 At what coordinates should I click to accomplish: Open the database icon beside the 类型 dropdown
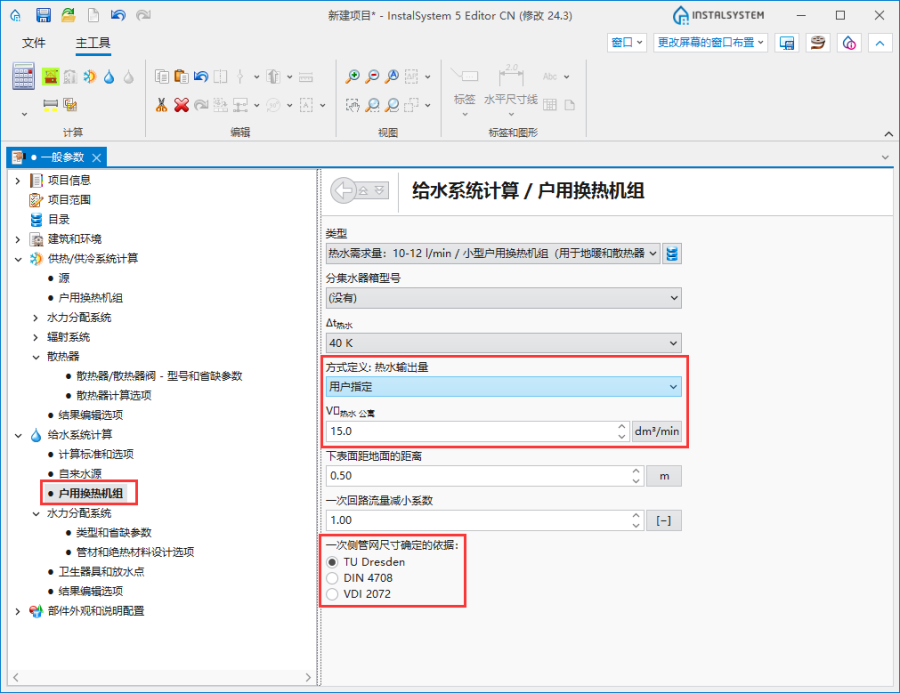coord(672,253)
